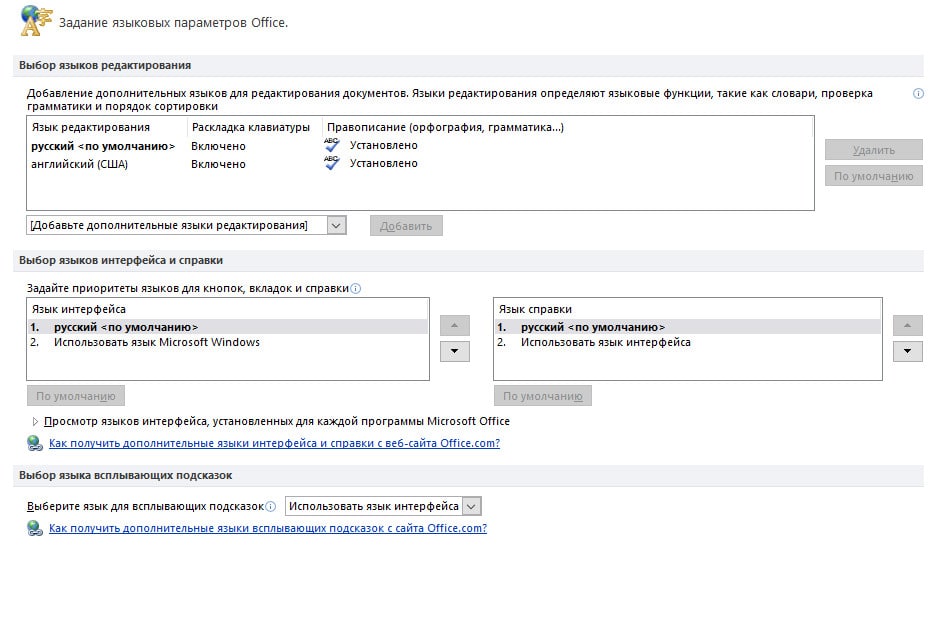Select английский (США) in editing languages list
Screen dimensions: 931x617
click(x=80, y=164)
